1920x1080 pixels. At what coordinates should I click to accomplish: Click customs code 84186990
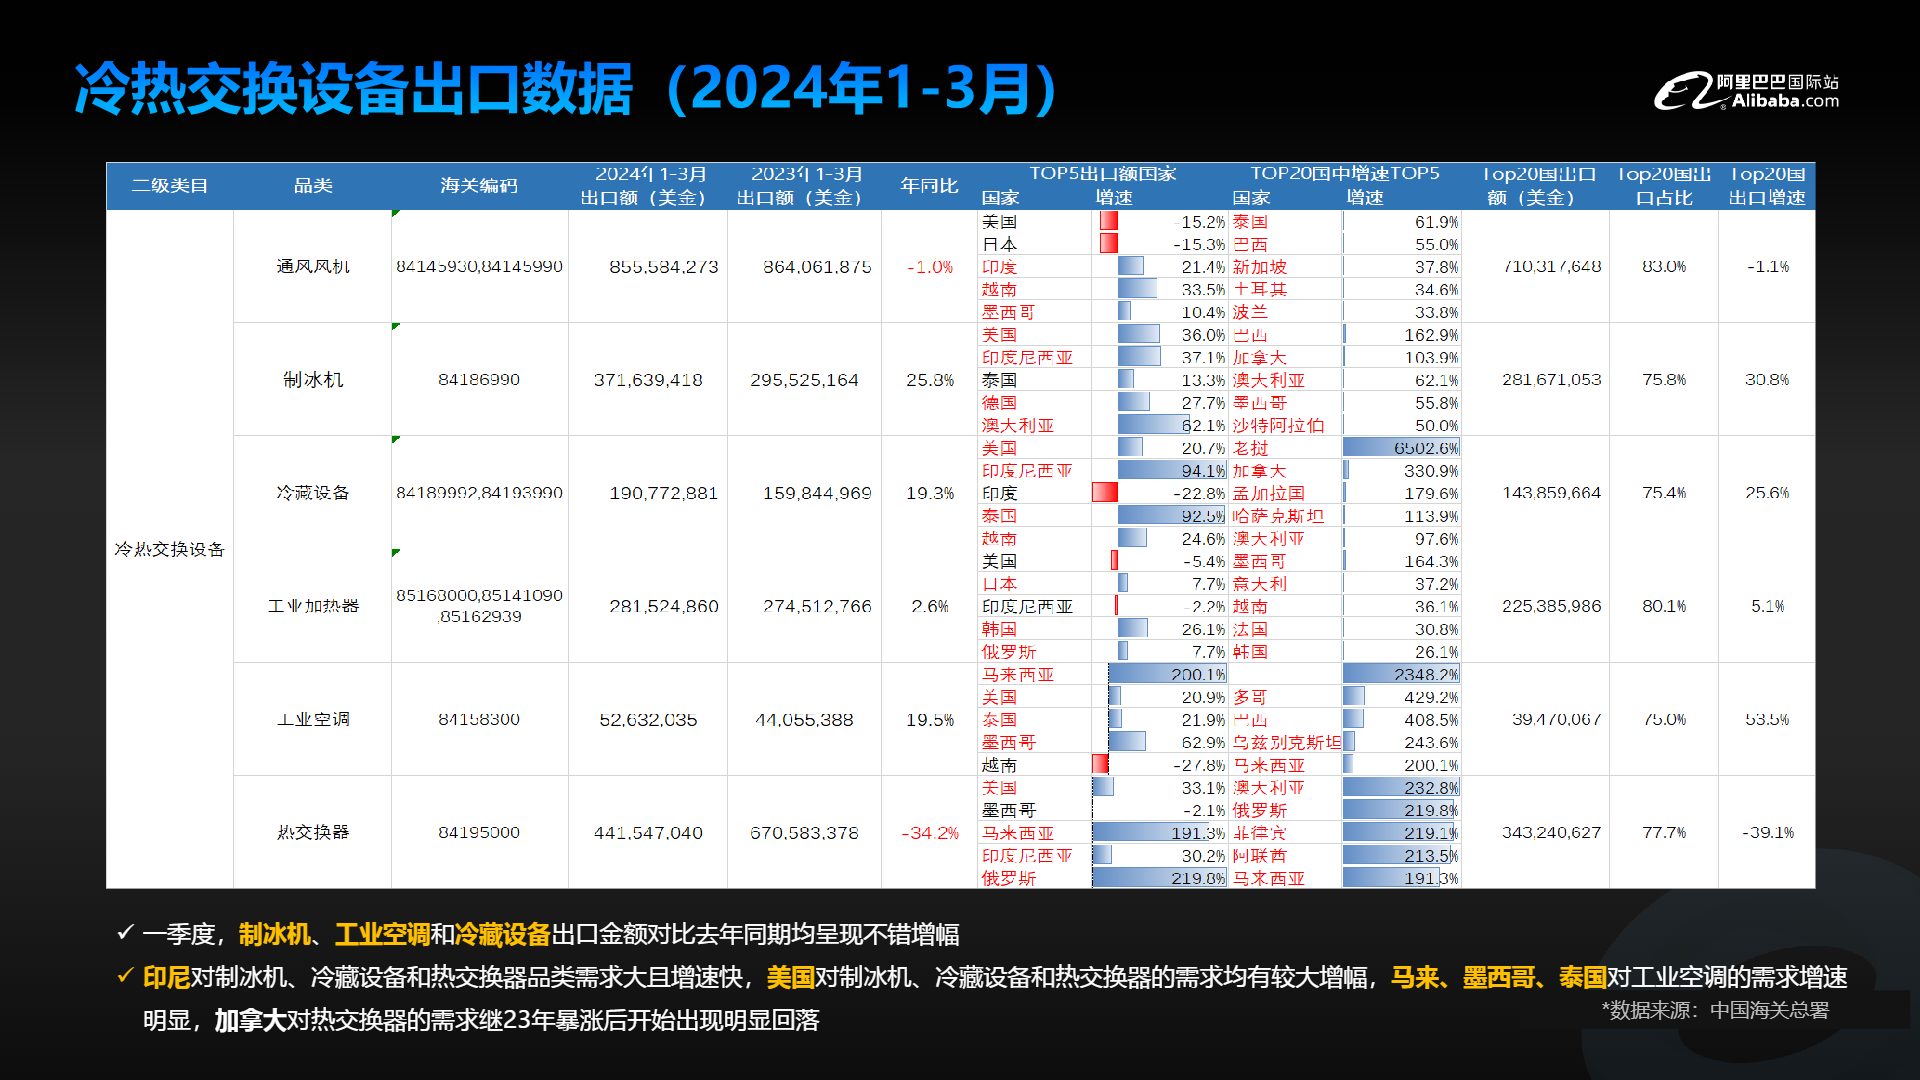[479, 380]
